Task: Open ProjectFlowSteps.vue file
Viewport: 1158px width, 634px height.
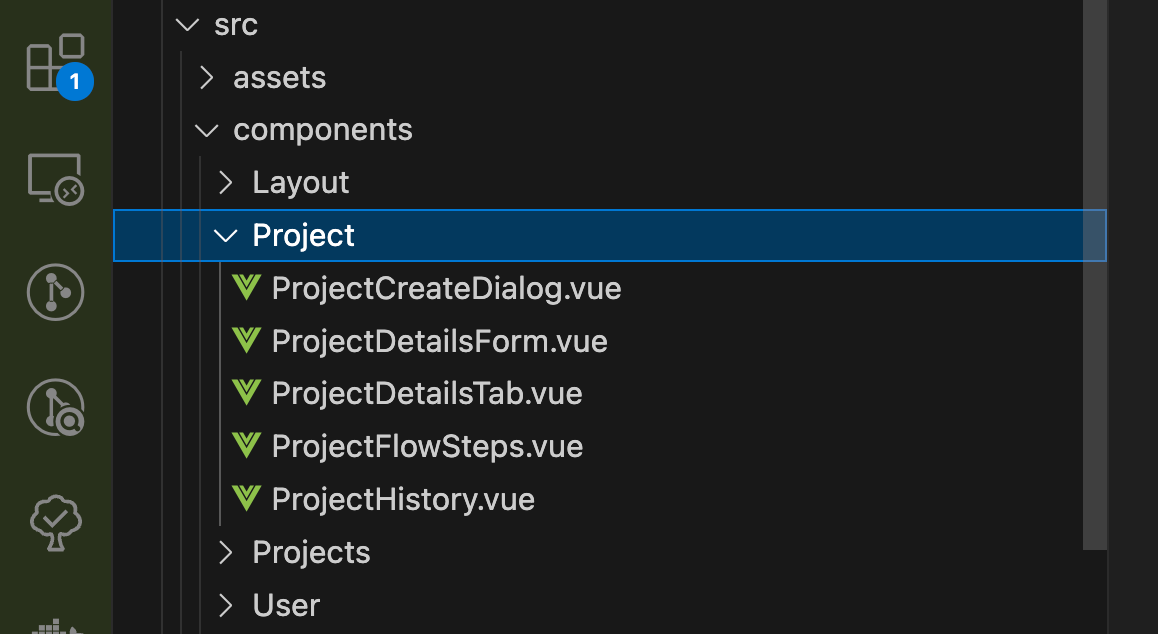Action: 428,446
